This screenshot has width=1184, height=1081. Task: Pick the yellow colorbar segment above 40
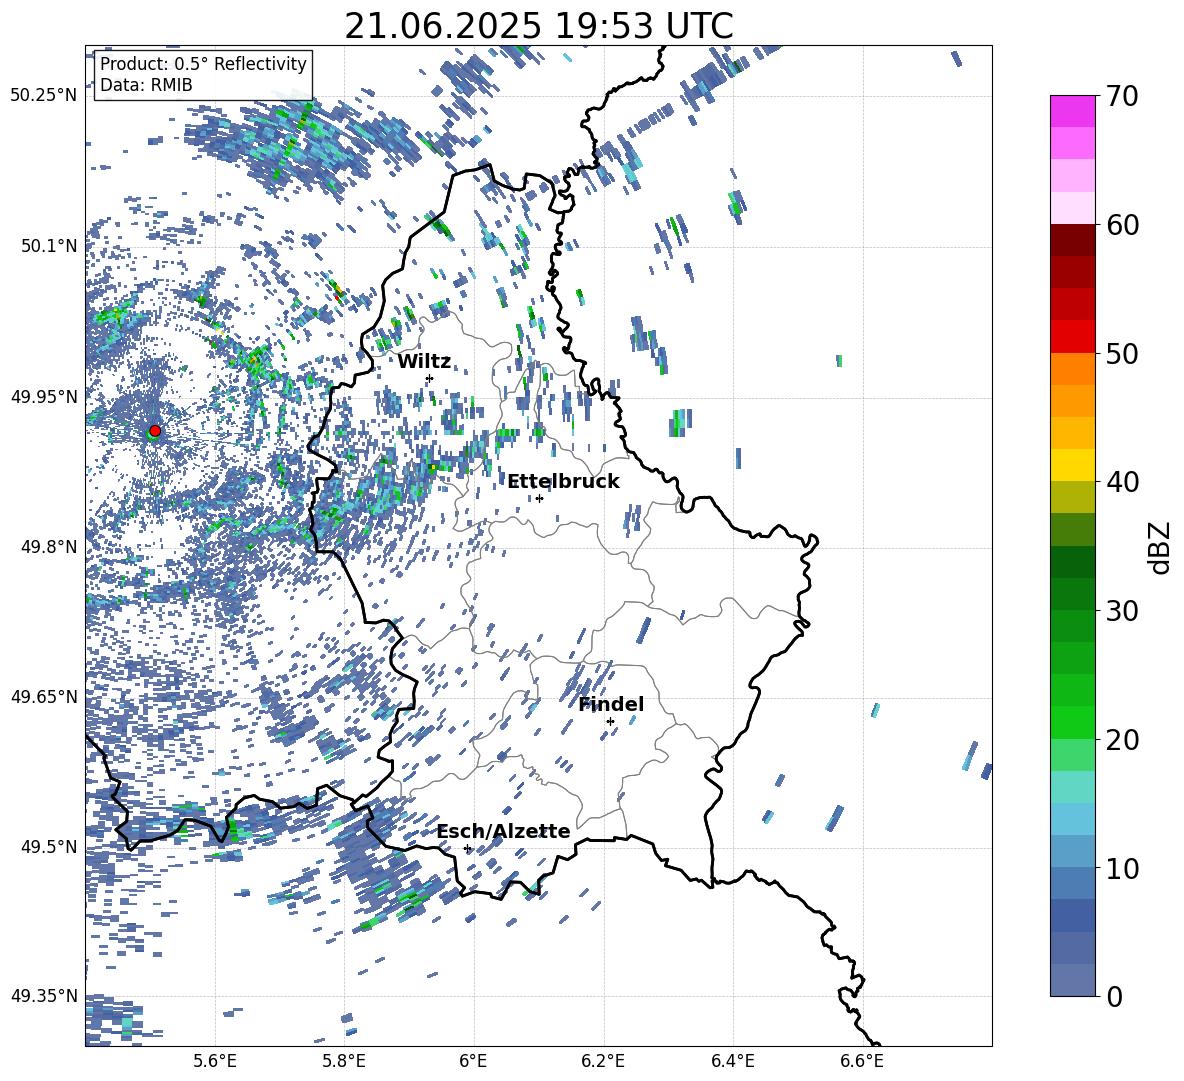(x=1072, y=465)
